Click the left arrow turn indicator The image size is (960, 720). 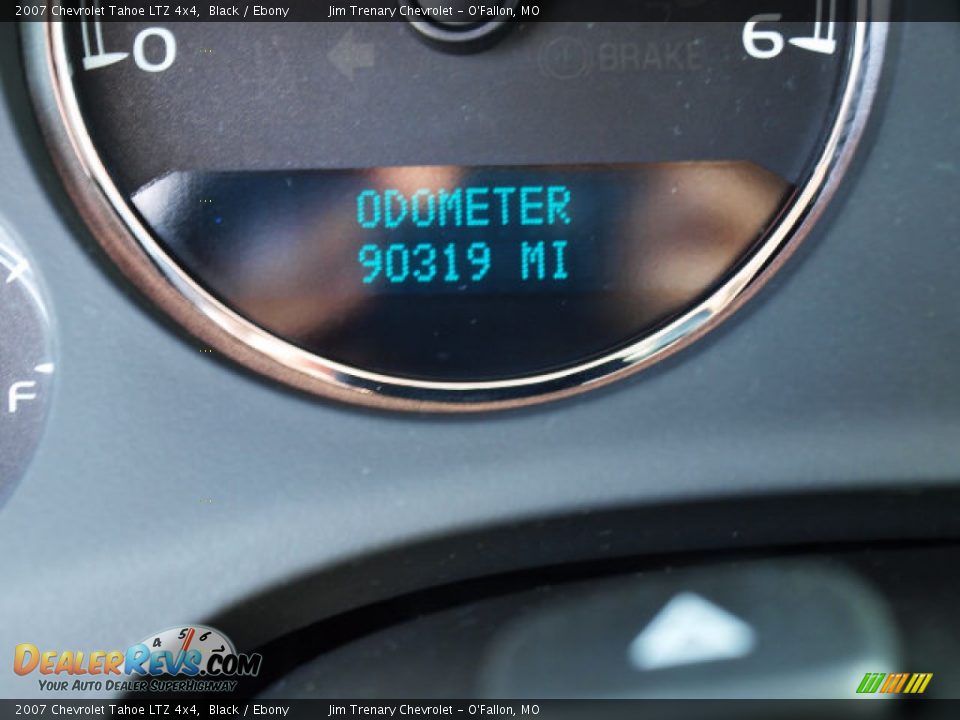click(x=351, y=56)
